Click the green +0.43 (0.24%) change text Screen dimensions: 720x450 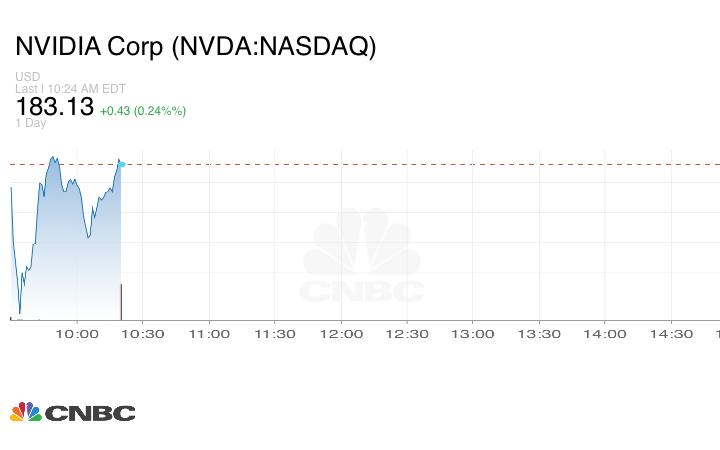click(143, 110)
